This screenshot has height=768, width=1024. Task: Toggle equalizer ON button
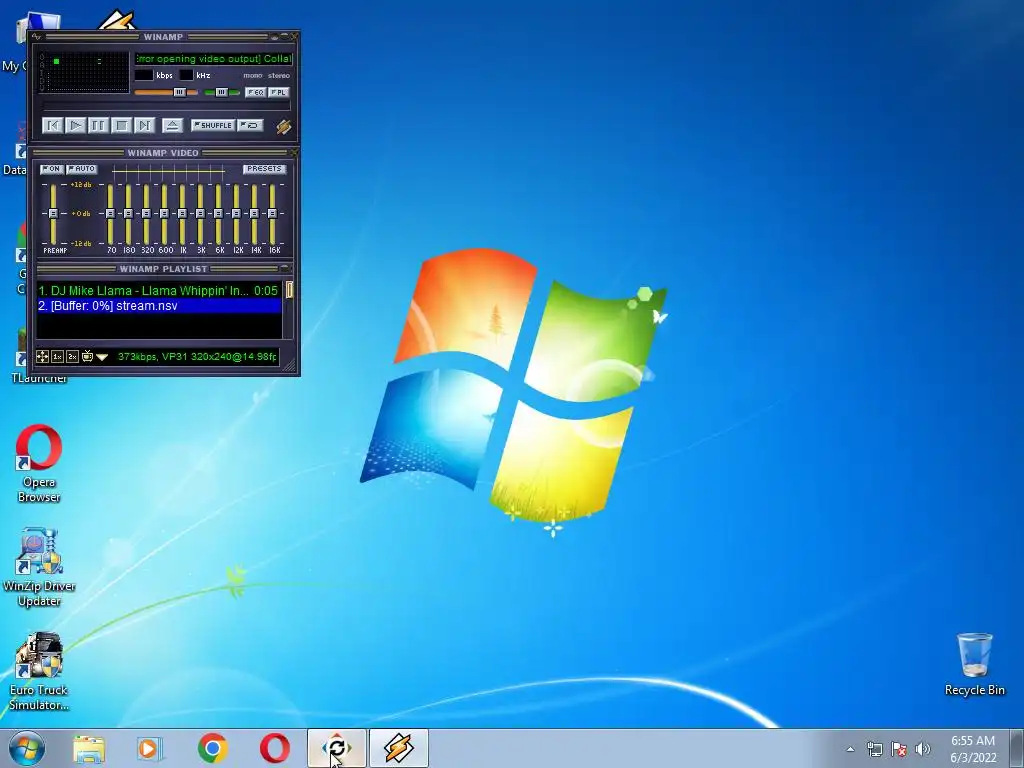tap(52, 169)
